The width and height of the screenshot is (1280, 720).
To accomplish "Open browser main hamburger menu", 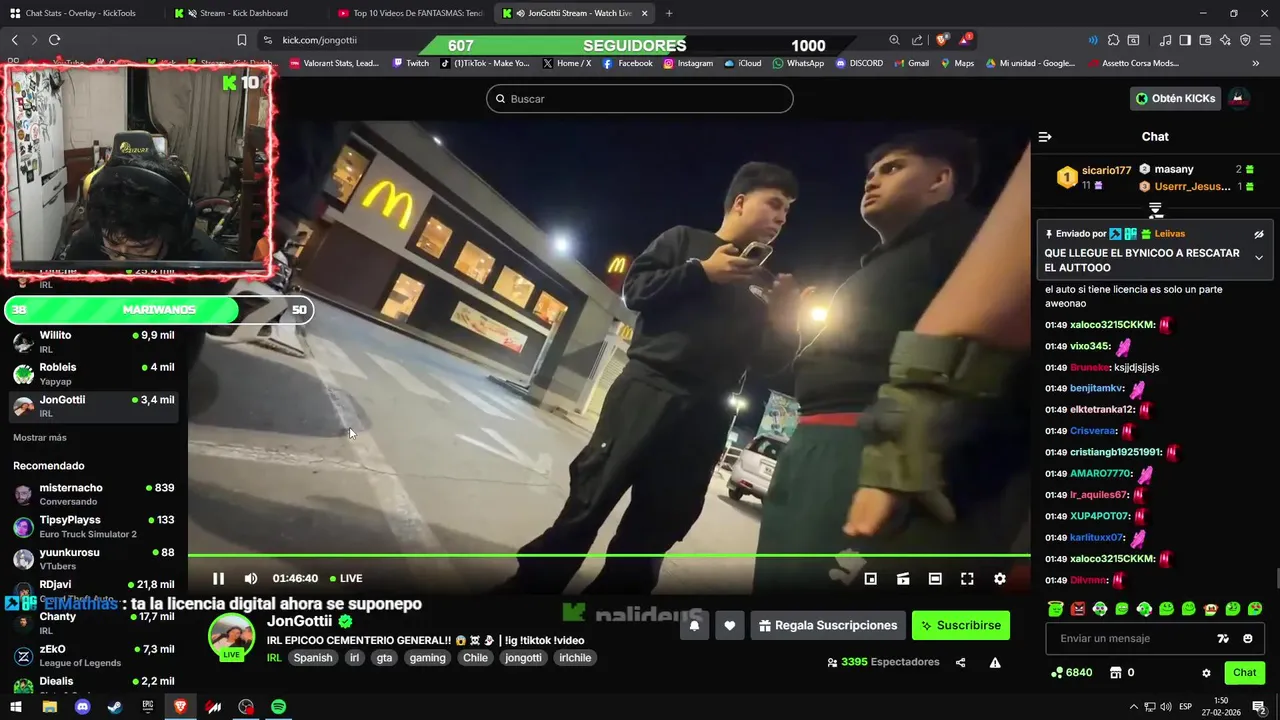I will tap(1265, 40).
